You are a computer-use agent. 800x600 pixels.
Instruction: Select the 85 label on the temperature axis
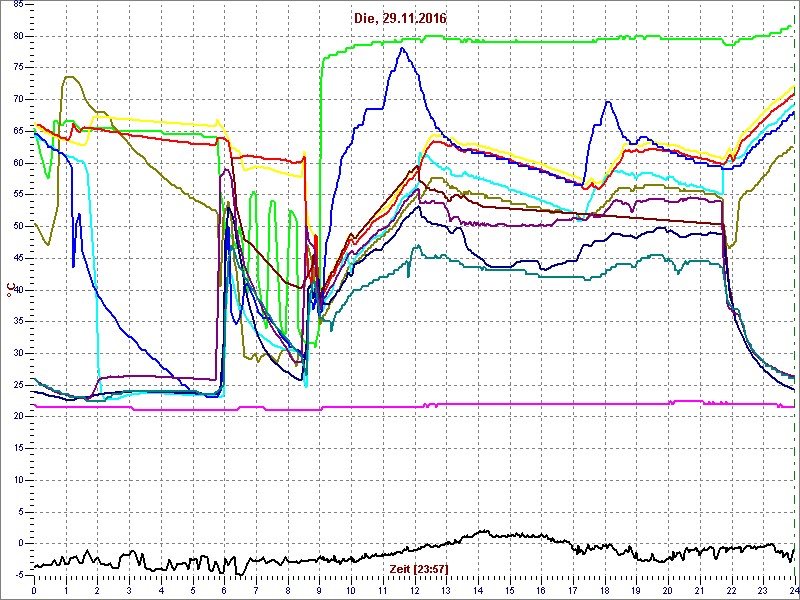[x=18, y=5]
